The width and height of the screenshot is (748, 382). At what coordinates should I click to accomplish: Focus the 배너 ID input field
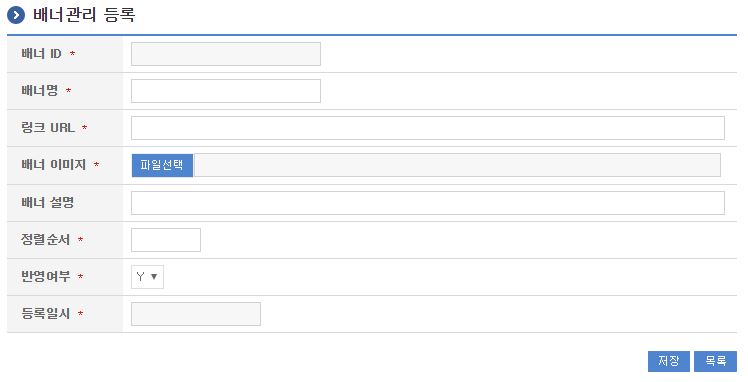coord(226,54)
